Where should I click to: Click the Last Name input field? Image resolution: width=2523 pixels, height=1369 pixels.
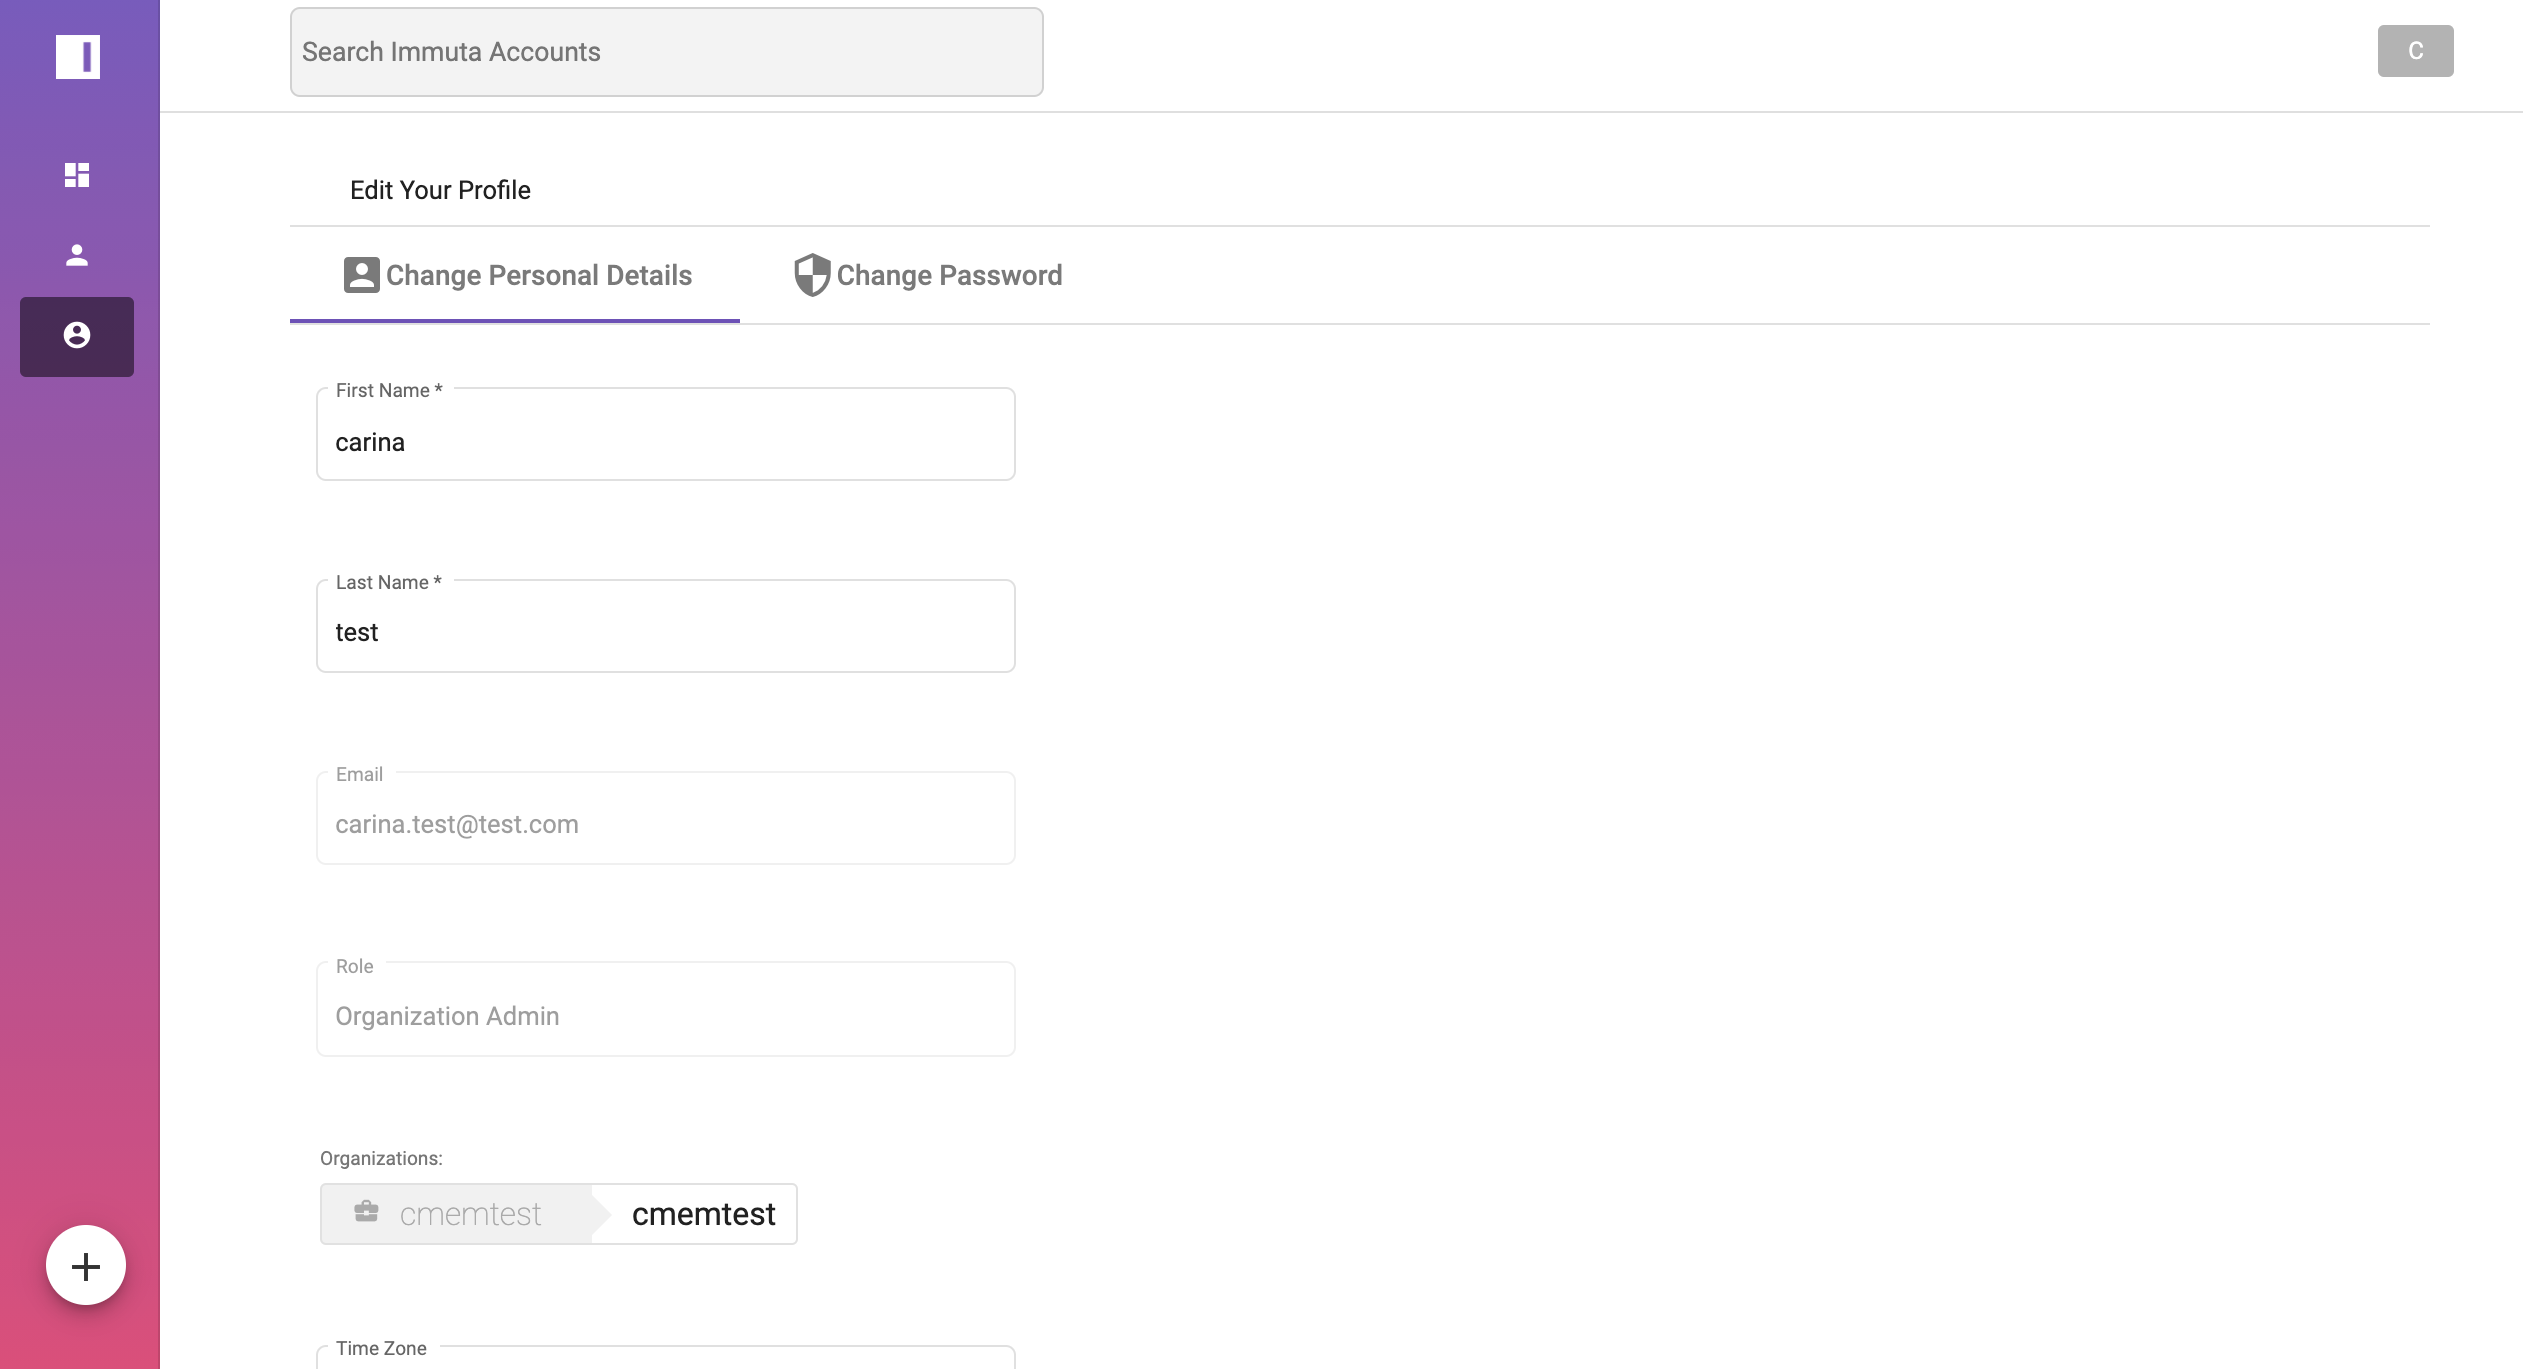pyautogui.click(x=666, y=632)
